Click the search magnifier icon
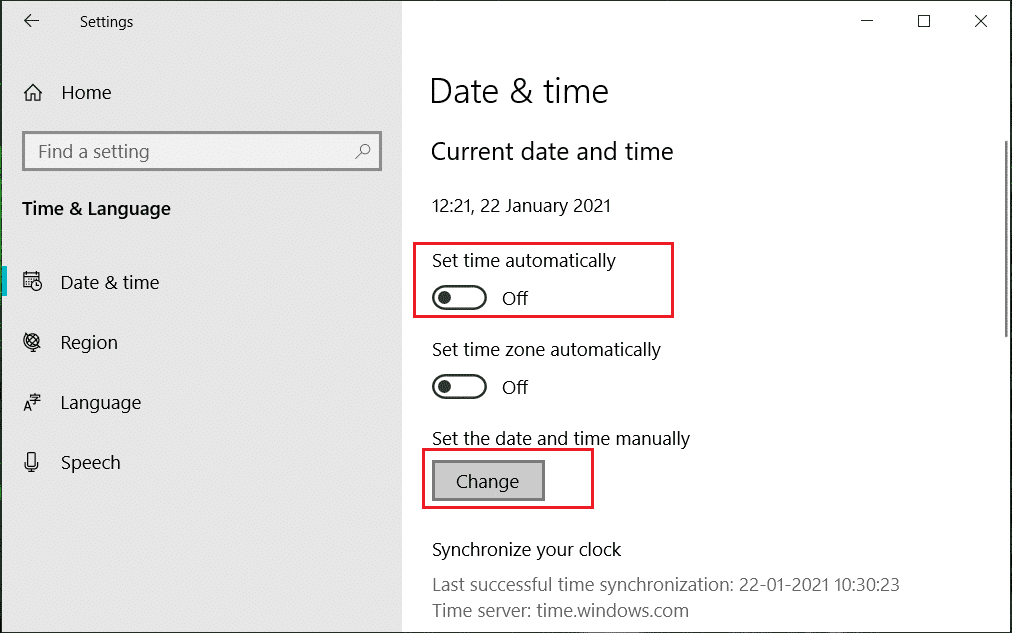The height and width of the screenshot is (633, 1012). (x=363, y=152)
